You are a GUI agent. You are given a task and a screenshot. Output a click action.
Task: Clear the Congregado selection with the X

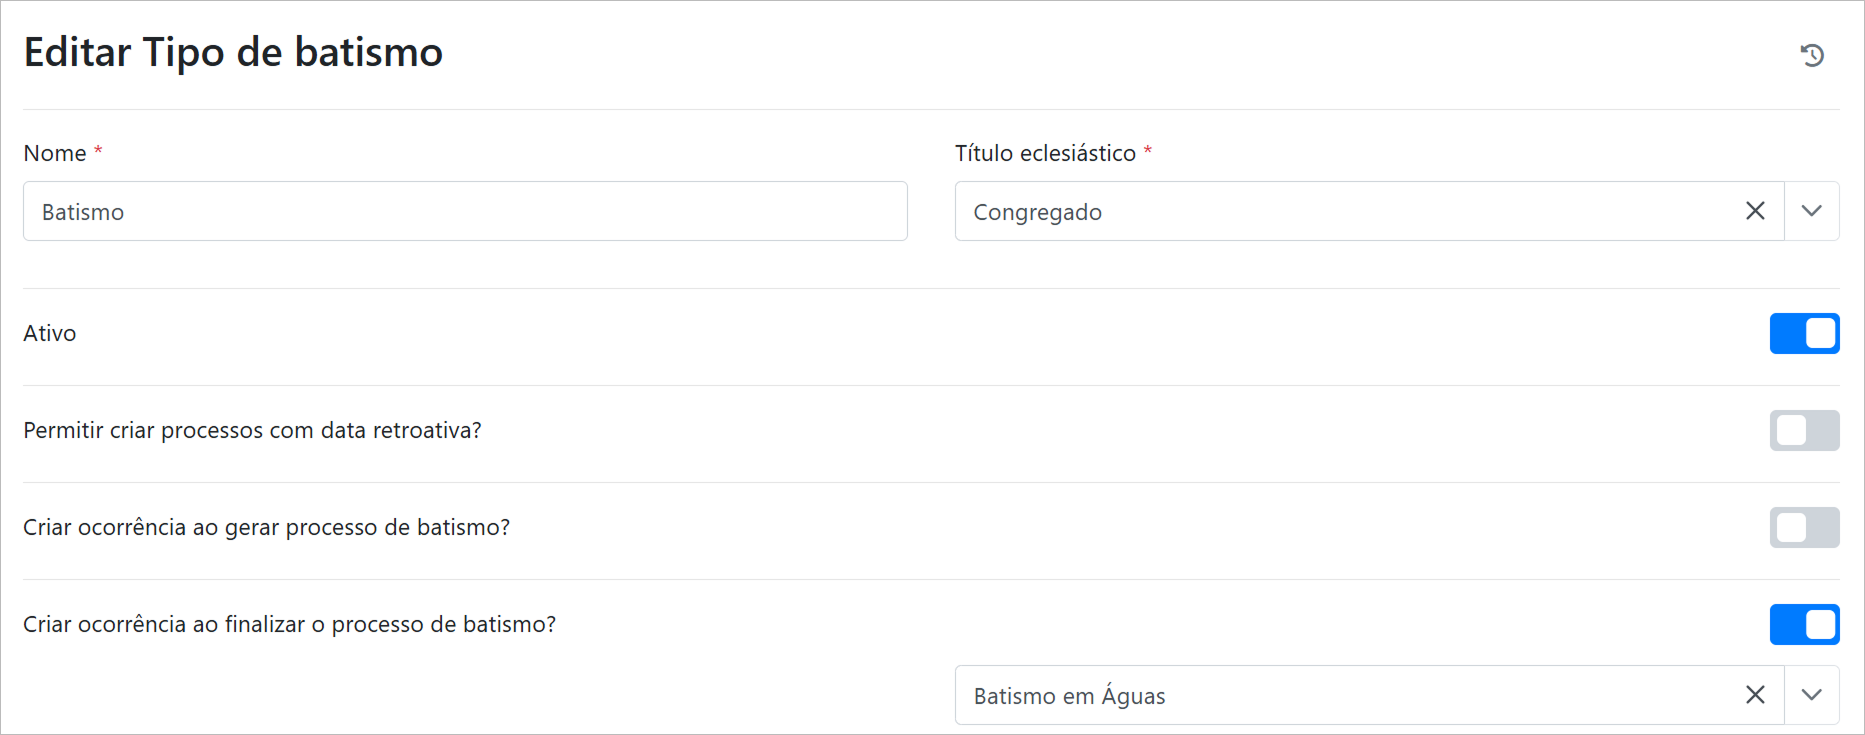coord(1755,211)
